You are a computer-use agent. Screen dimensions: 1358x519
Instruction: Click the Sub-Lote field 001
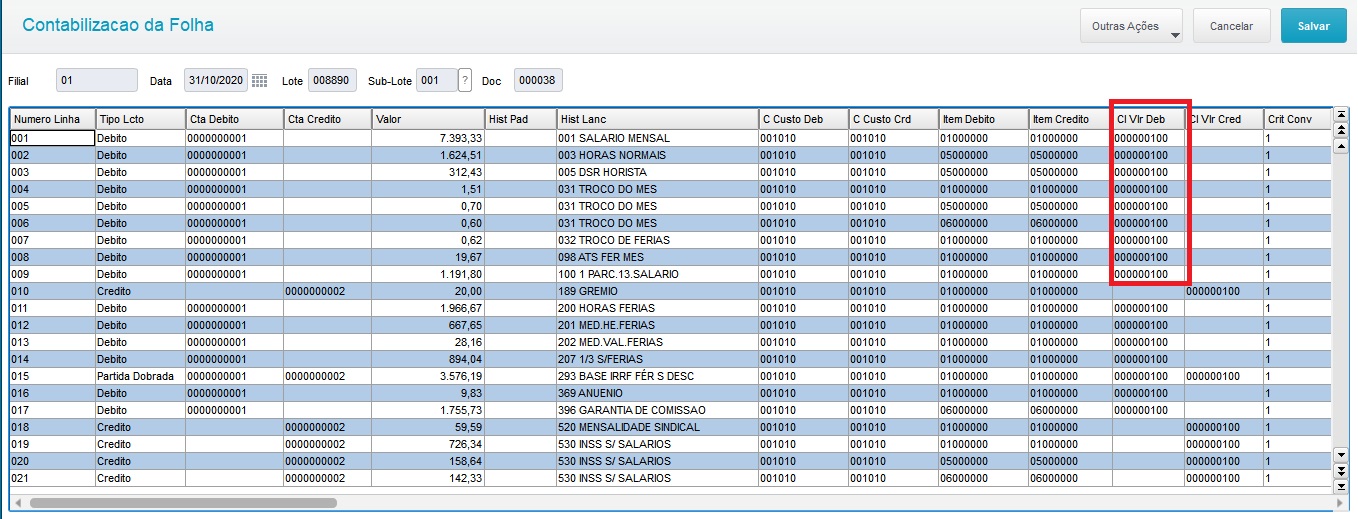(x=436, y=81)
